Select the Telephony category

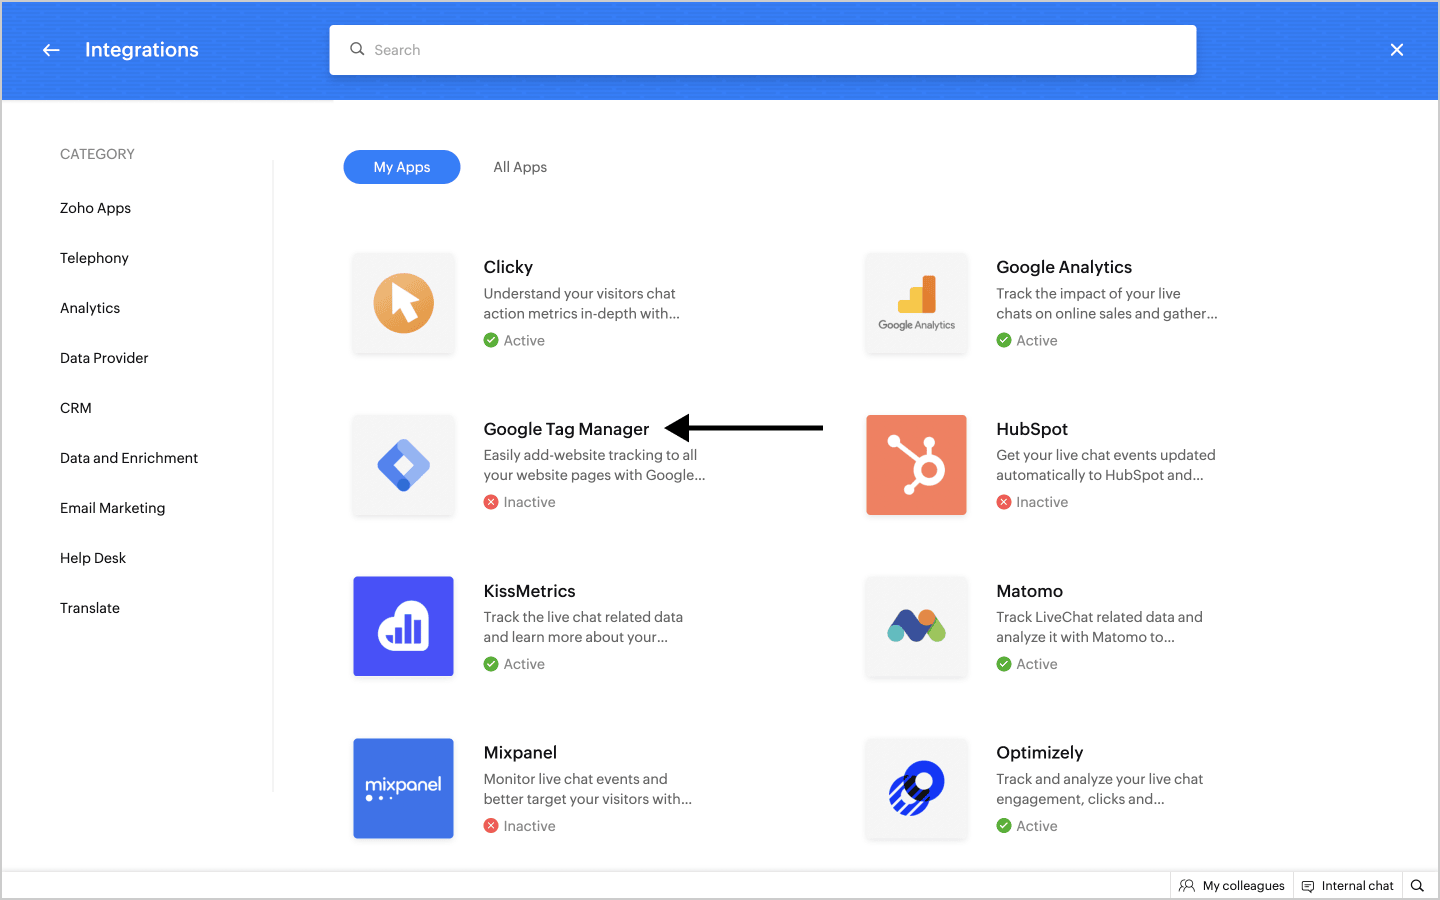tap(94, 258)
